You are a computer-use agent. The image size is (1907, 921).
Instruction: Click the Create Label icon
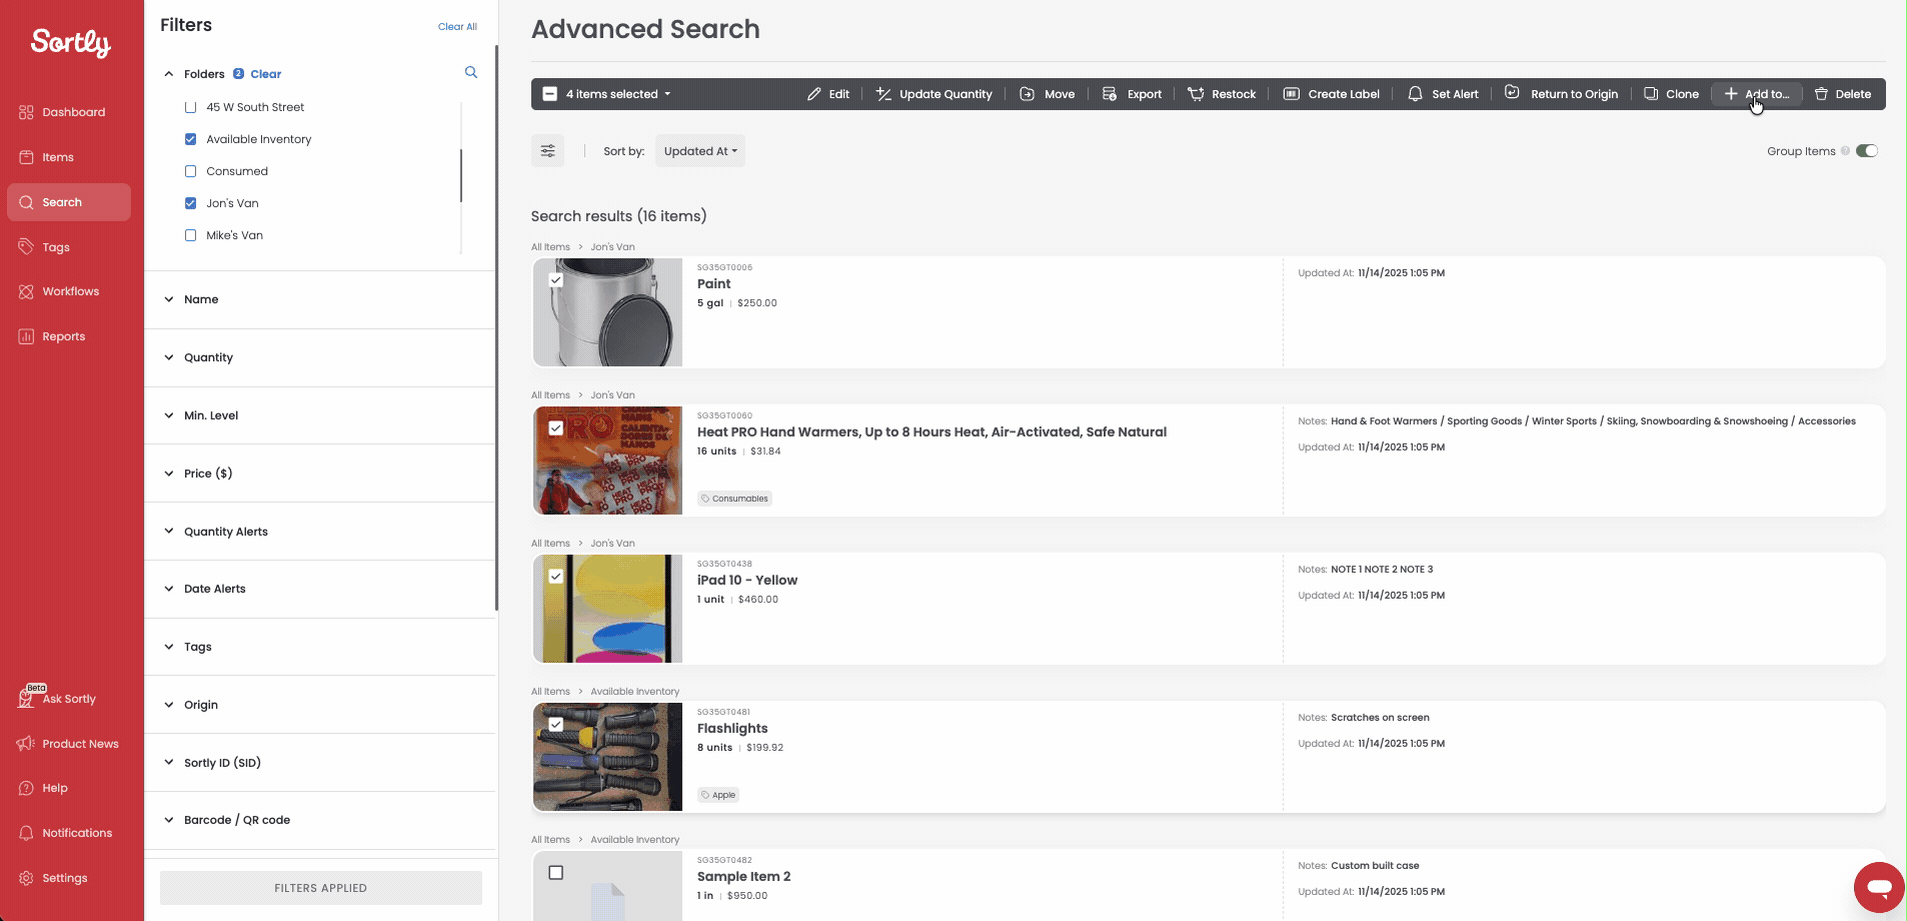coord(1291,94)
